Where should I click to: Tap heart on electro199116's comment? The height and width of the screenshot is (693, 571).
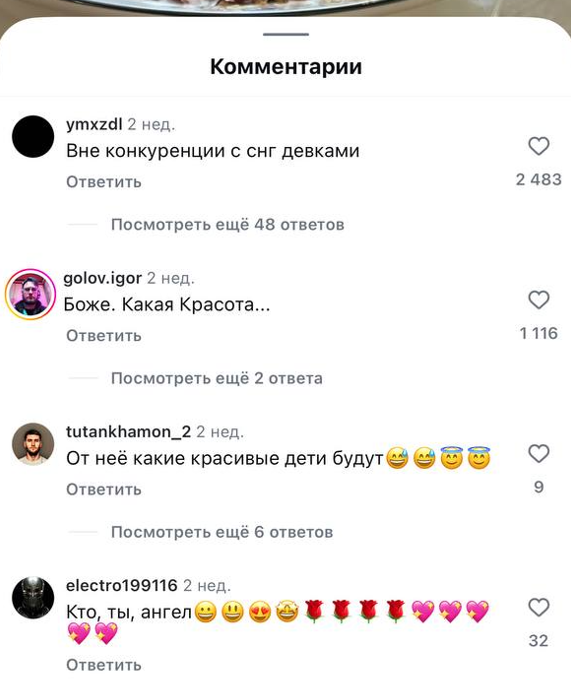(x=539, y=608)
